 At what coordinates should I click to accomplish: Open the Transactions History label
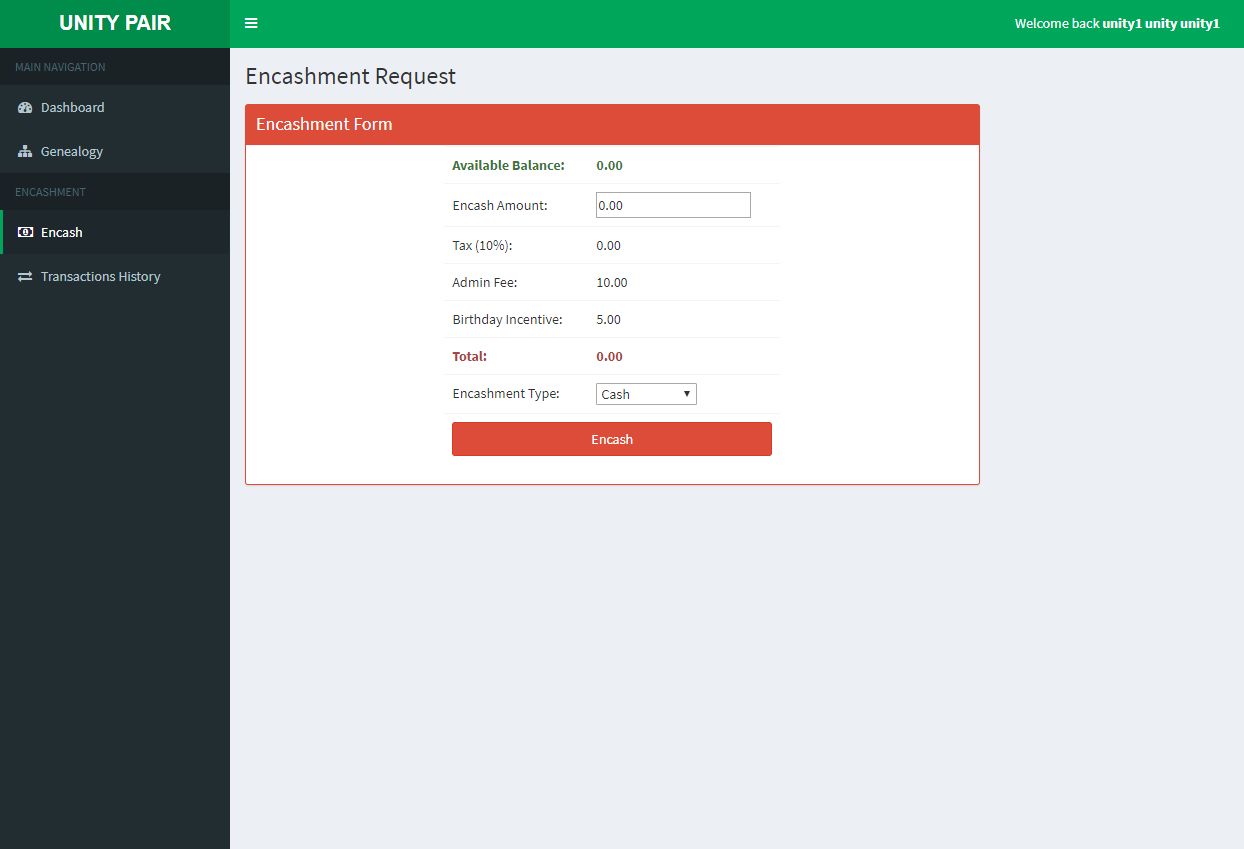click(100, 277)
